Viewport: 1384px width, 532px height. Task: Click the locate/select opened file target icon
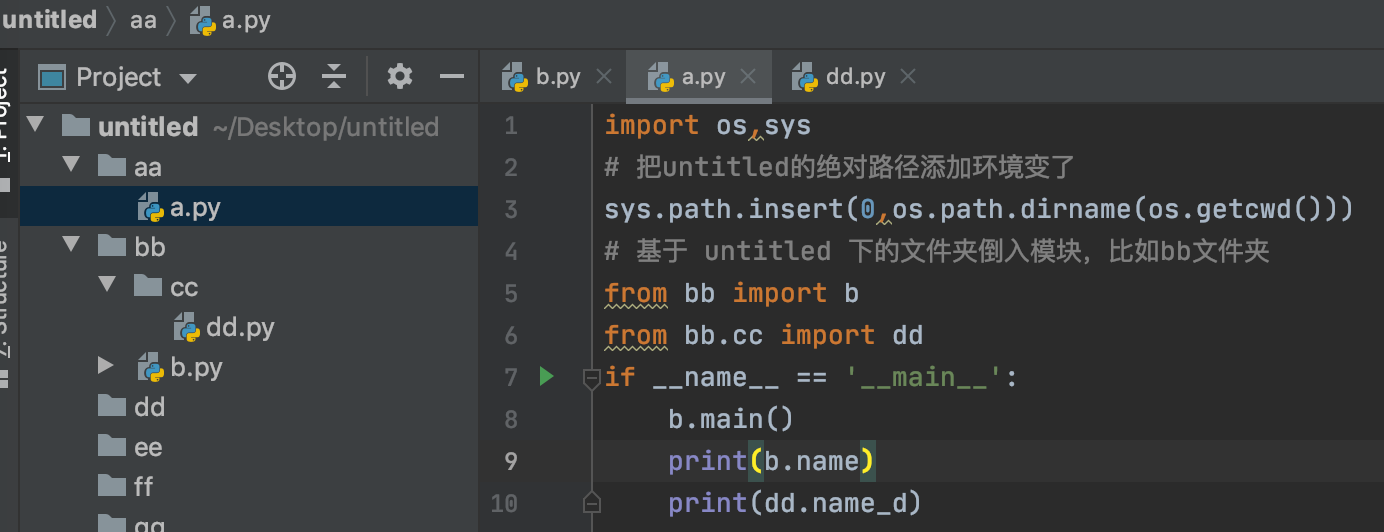pos(282,76)
